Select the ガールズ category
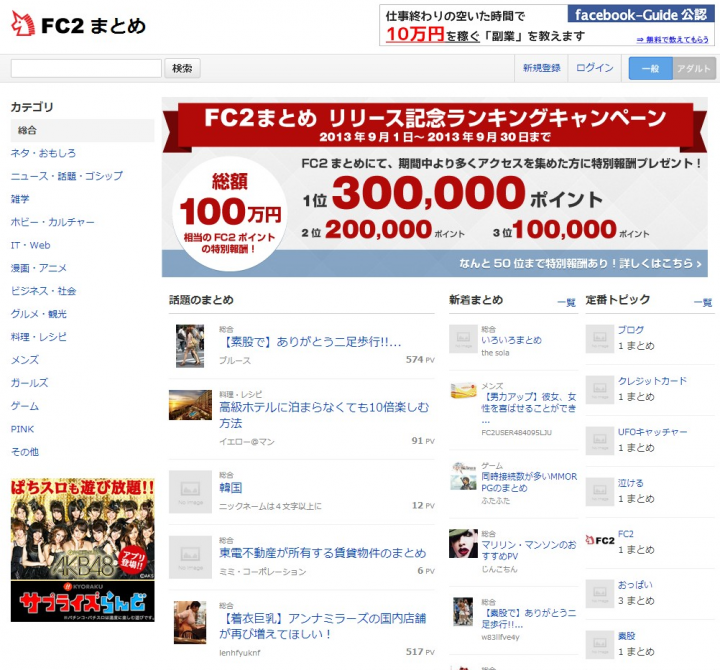This screenshot has width=720, height=670. coord(29,383)
